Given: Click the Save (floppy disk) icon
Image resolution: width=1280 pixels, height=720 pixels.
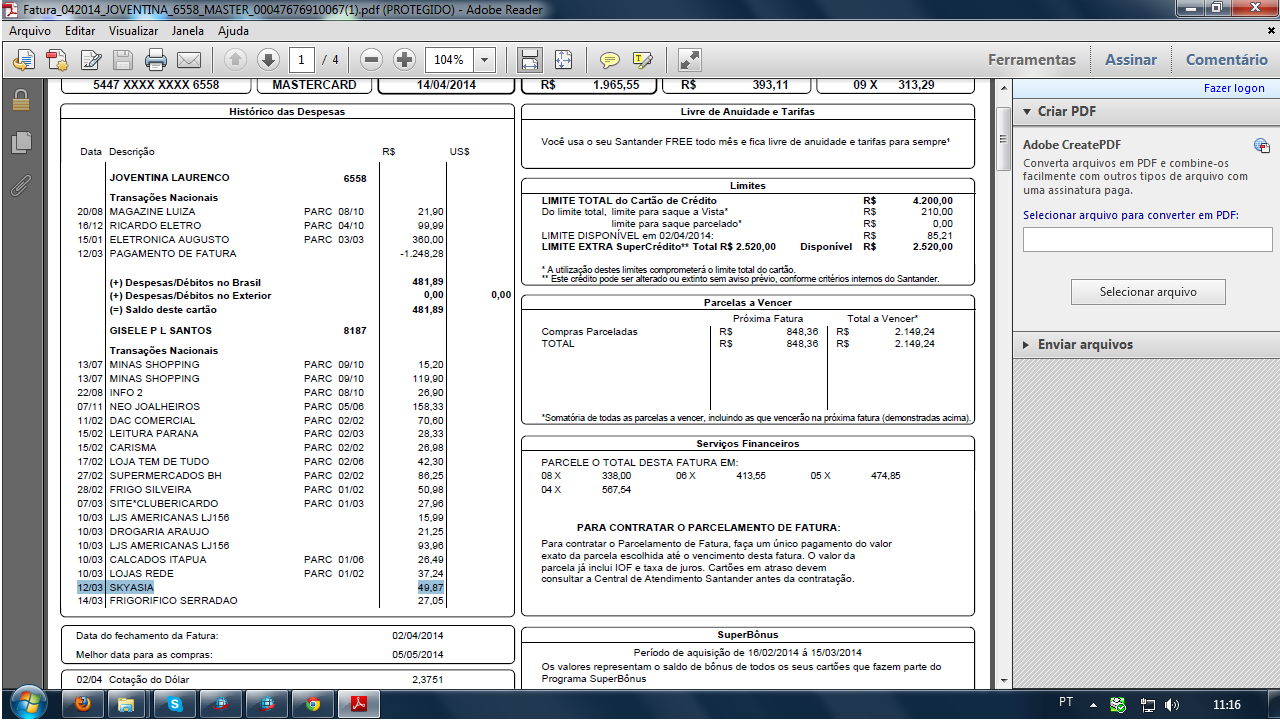Looking at the screenshot, I should click(123, 60).
